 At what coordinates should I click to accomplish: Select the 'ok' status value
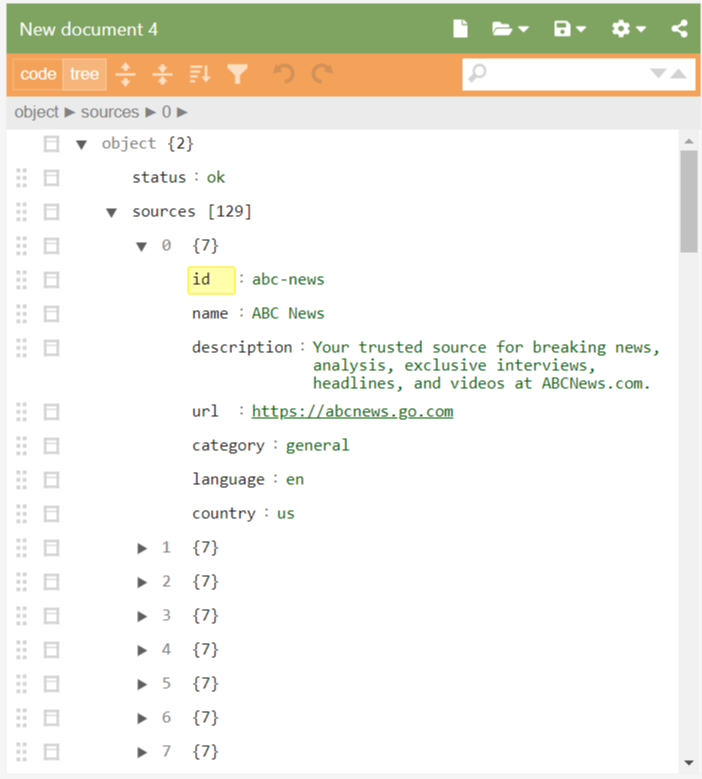pos(216,177)
